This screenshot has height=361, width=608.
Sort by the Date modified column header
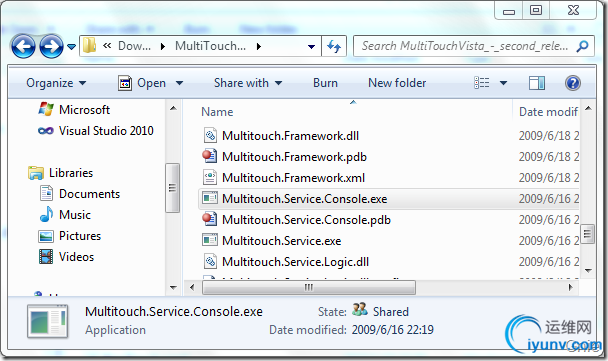click(548, 112)
